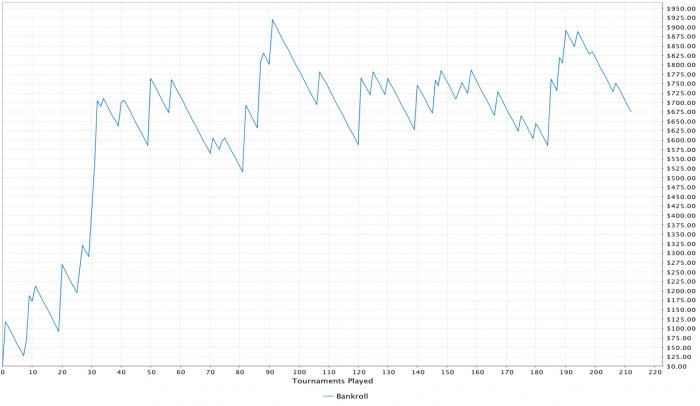
Task: Click the $650.00 y-axis label
Action: point(681,121)
